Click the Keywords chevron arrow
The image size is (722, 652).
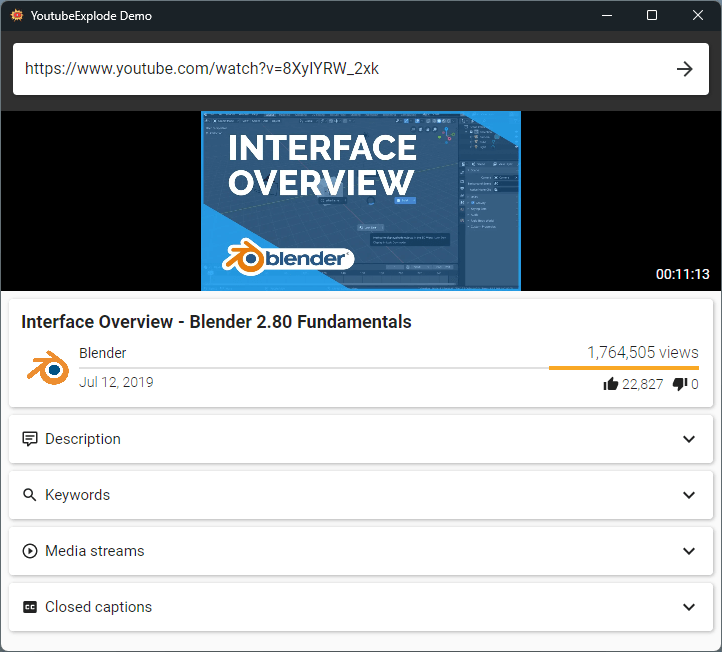coord(688,495)
